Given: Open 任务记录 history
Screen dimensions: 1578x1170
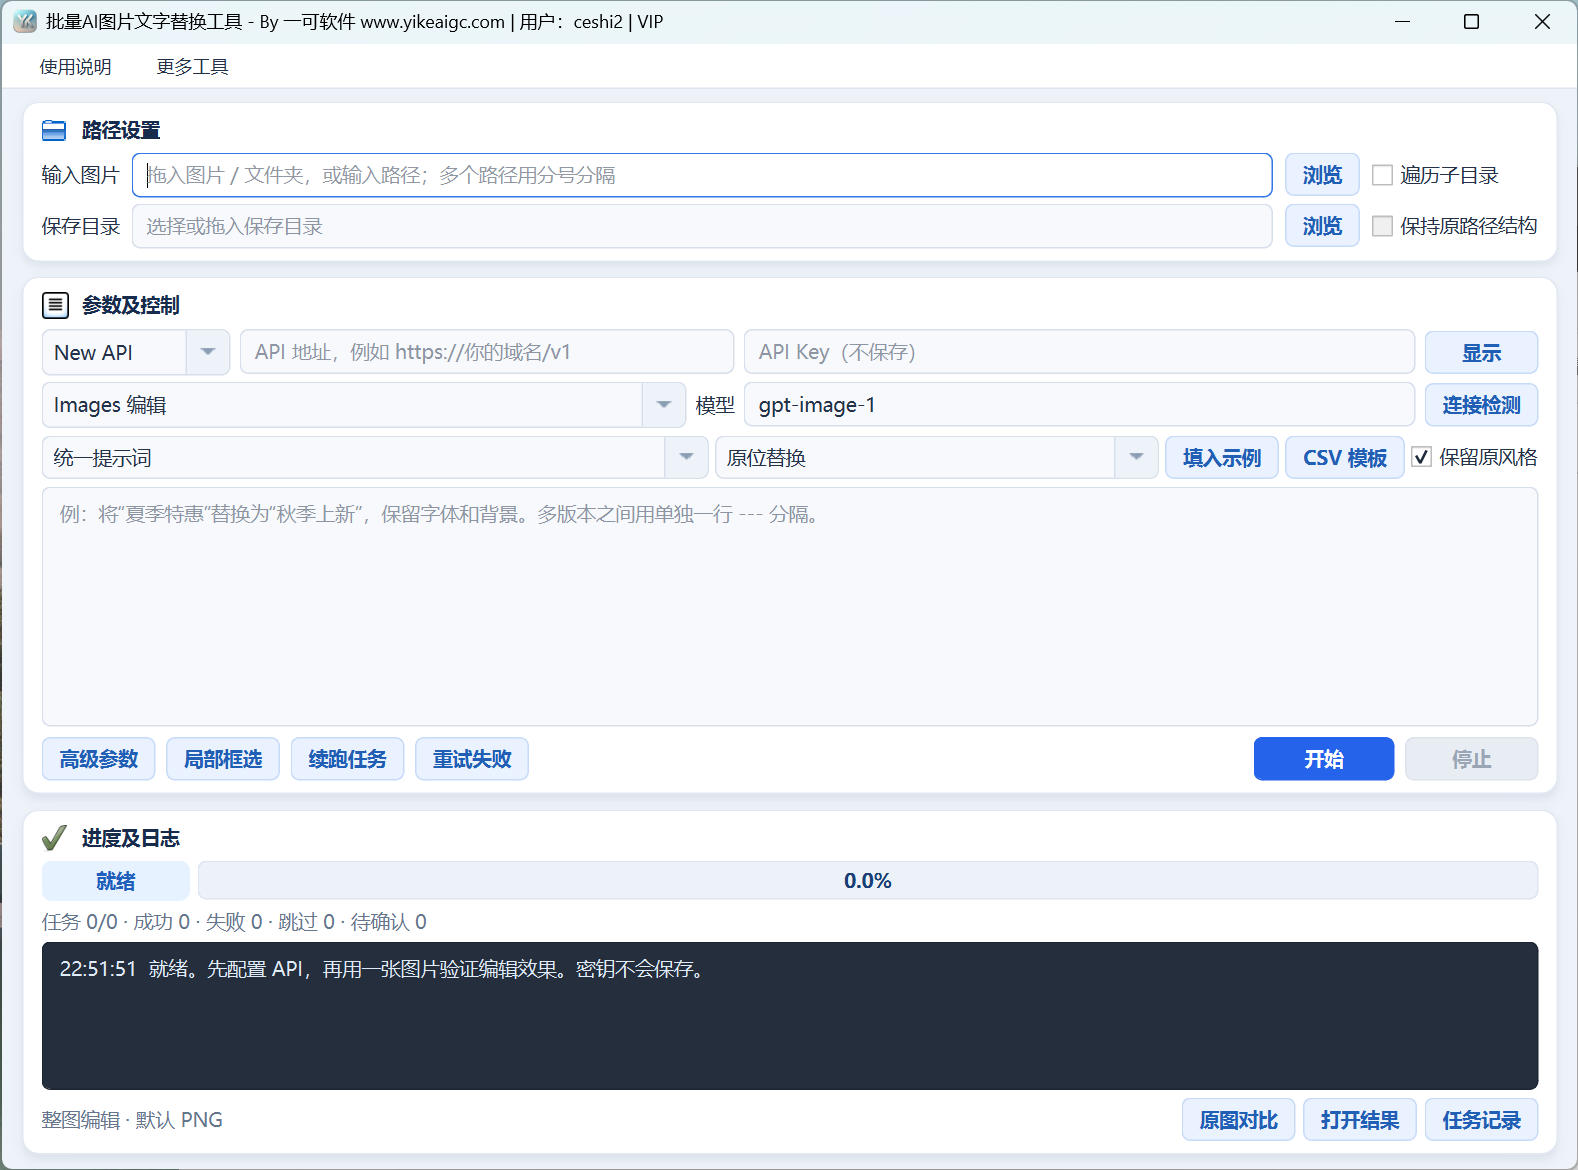Looking at the screenshot, I should 1481,1120.
